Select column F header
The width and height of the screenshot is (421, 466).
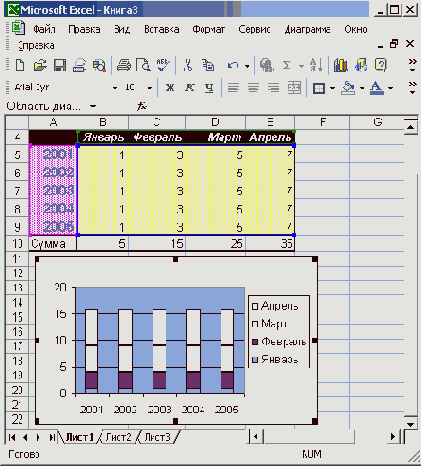(x=322, y=122)
